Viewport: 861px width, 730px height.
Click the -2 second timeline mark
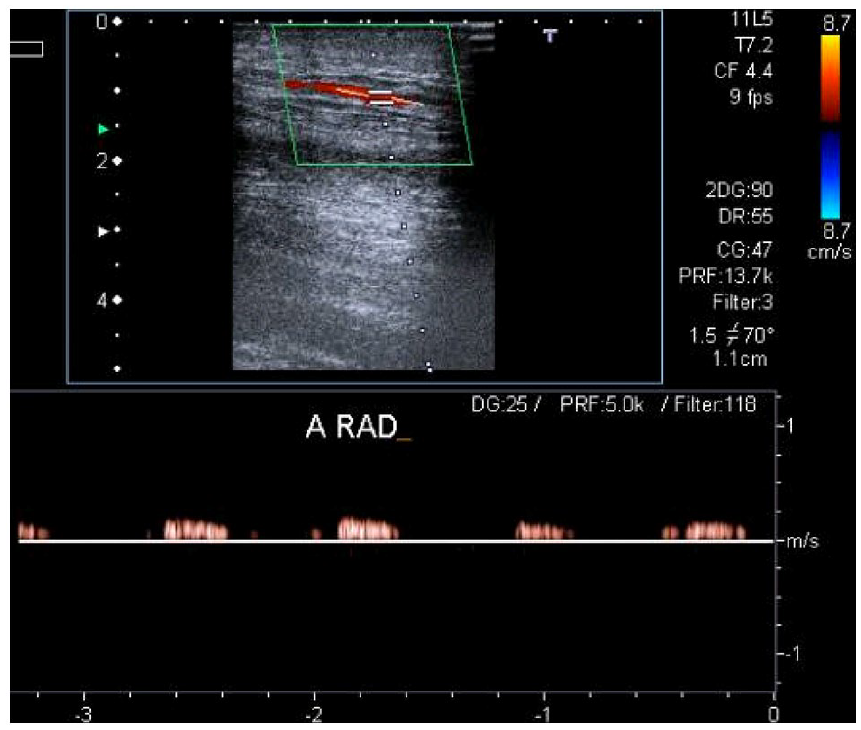pos(314,714)
